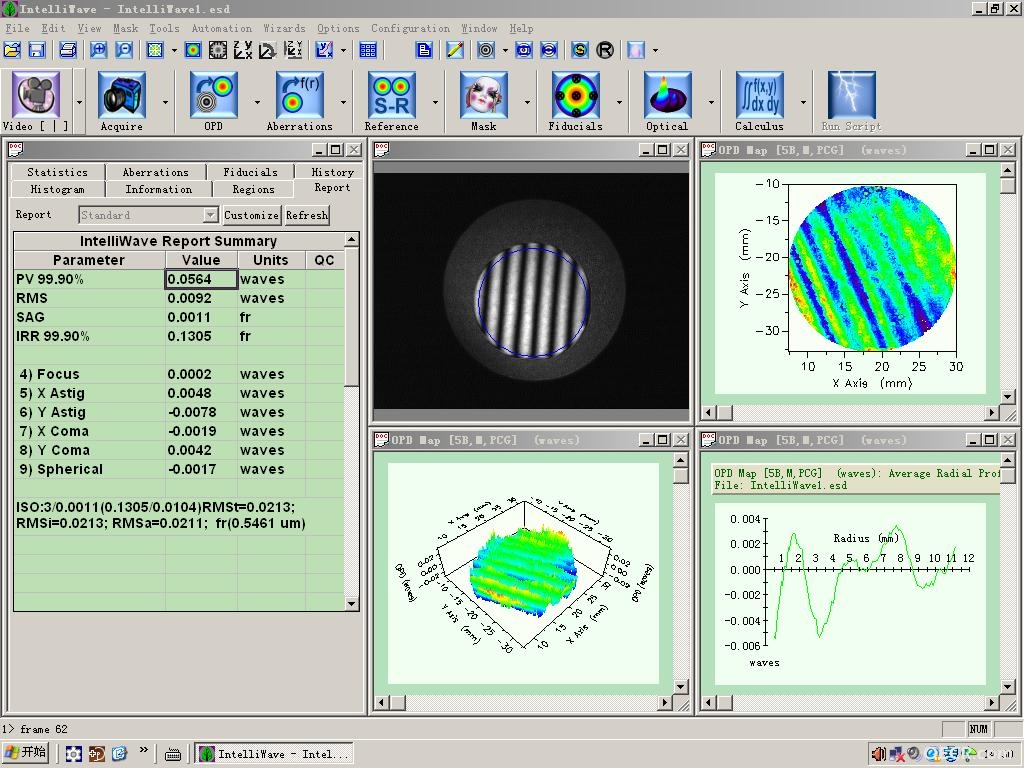Click the Refresh button
The width and height of the screenshot is (1024, 768).
pos(307,215)
